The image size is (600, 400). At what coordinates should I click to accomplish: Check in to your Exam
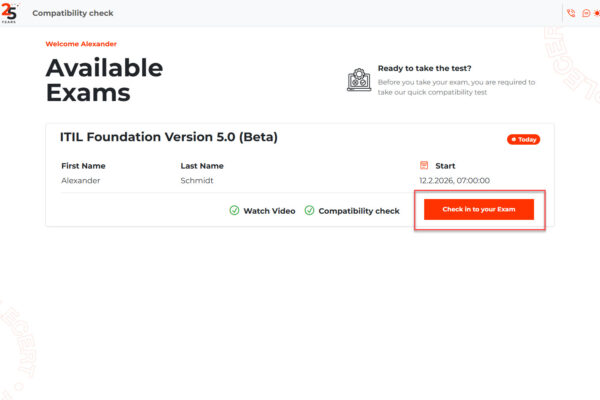coord(479,209)
